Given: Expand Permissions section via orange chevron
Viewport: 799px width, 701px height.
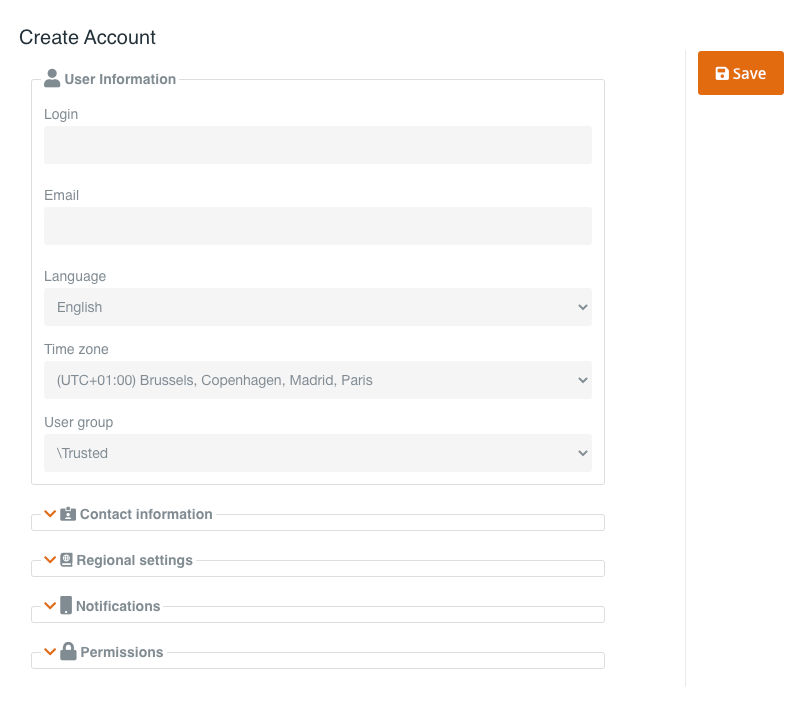Looking at the screenshot, I should click(x=50, y=652).
